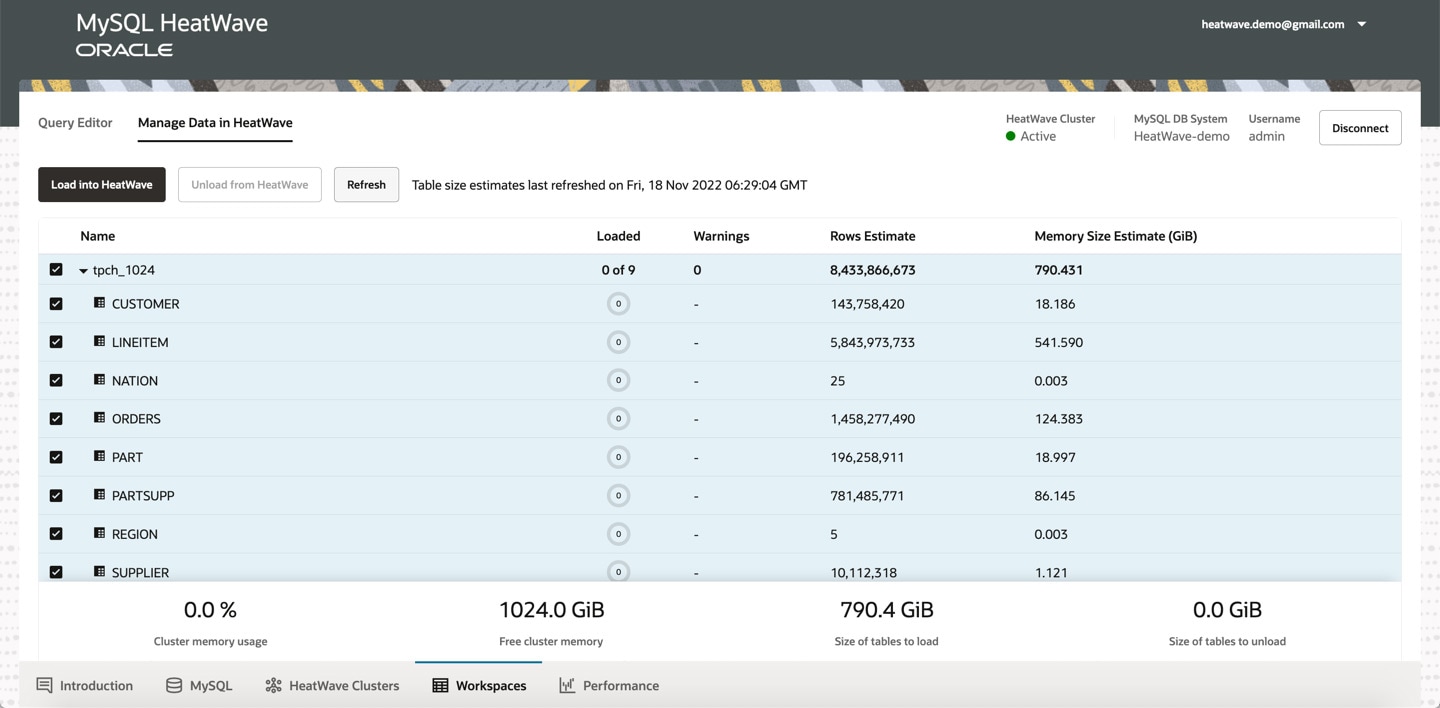Screen dimensions: 1440x708
Task: Expand the user menu chevron at top right
Action: click(1361, 23)
